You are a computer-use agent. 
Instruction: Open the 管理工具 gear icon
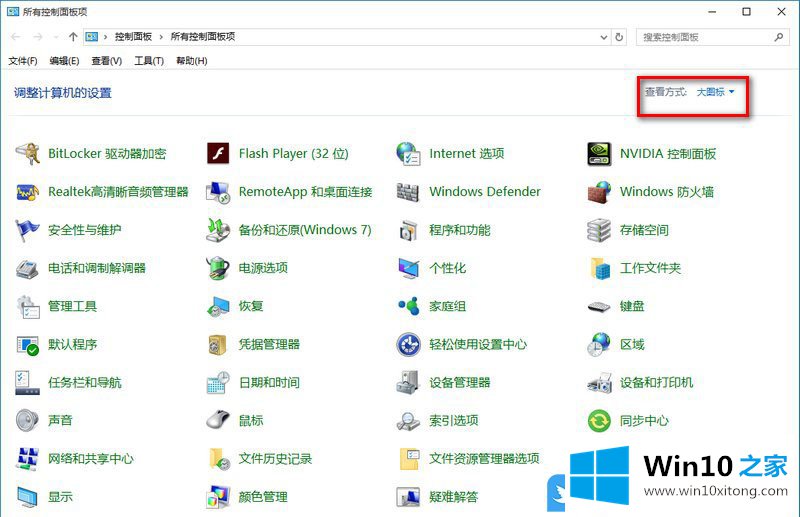click(x=28, y=306)
